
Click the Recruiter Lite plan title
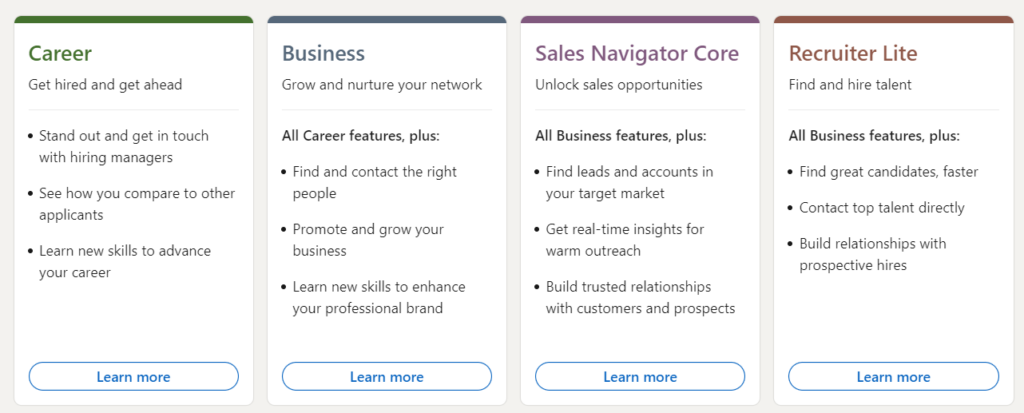click(852, 53)
